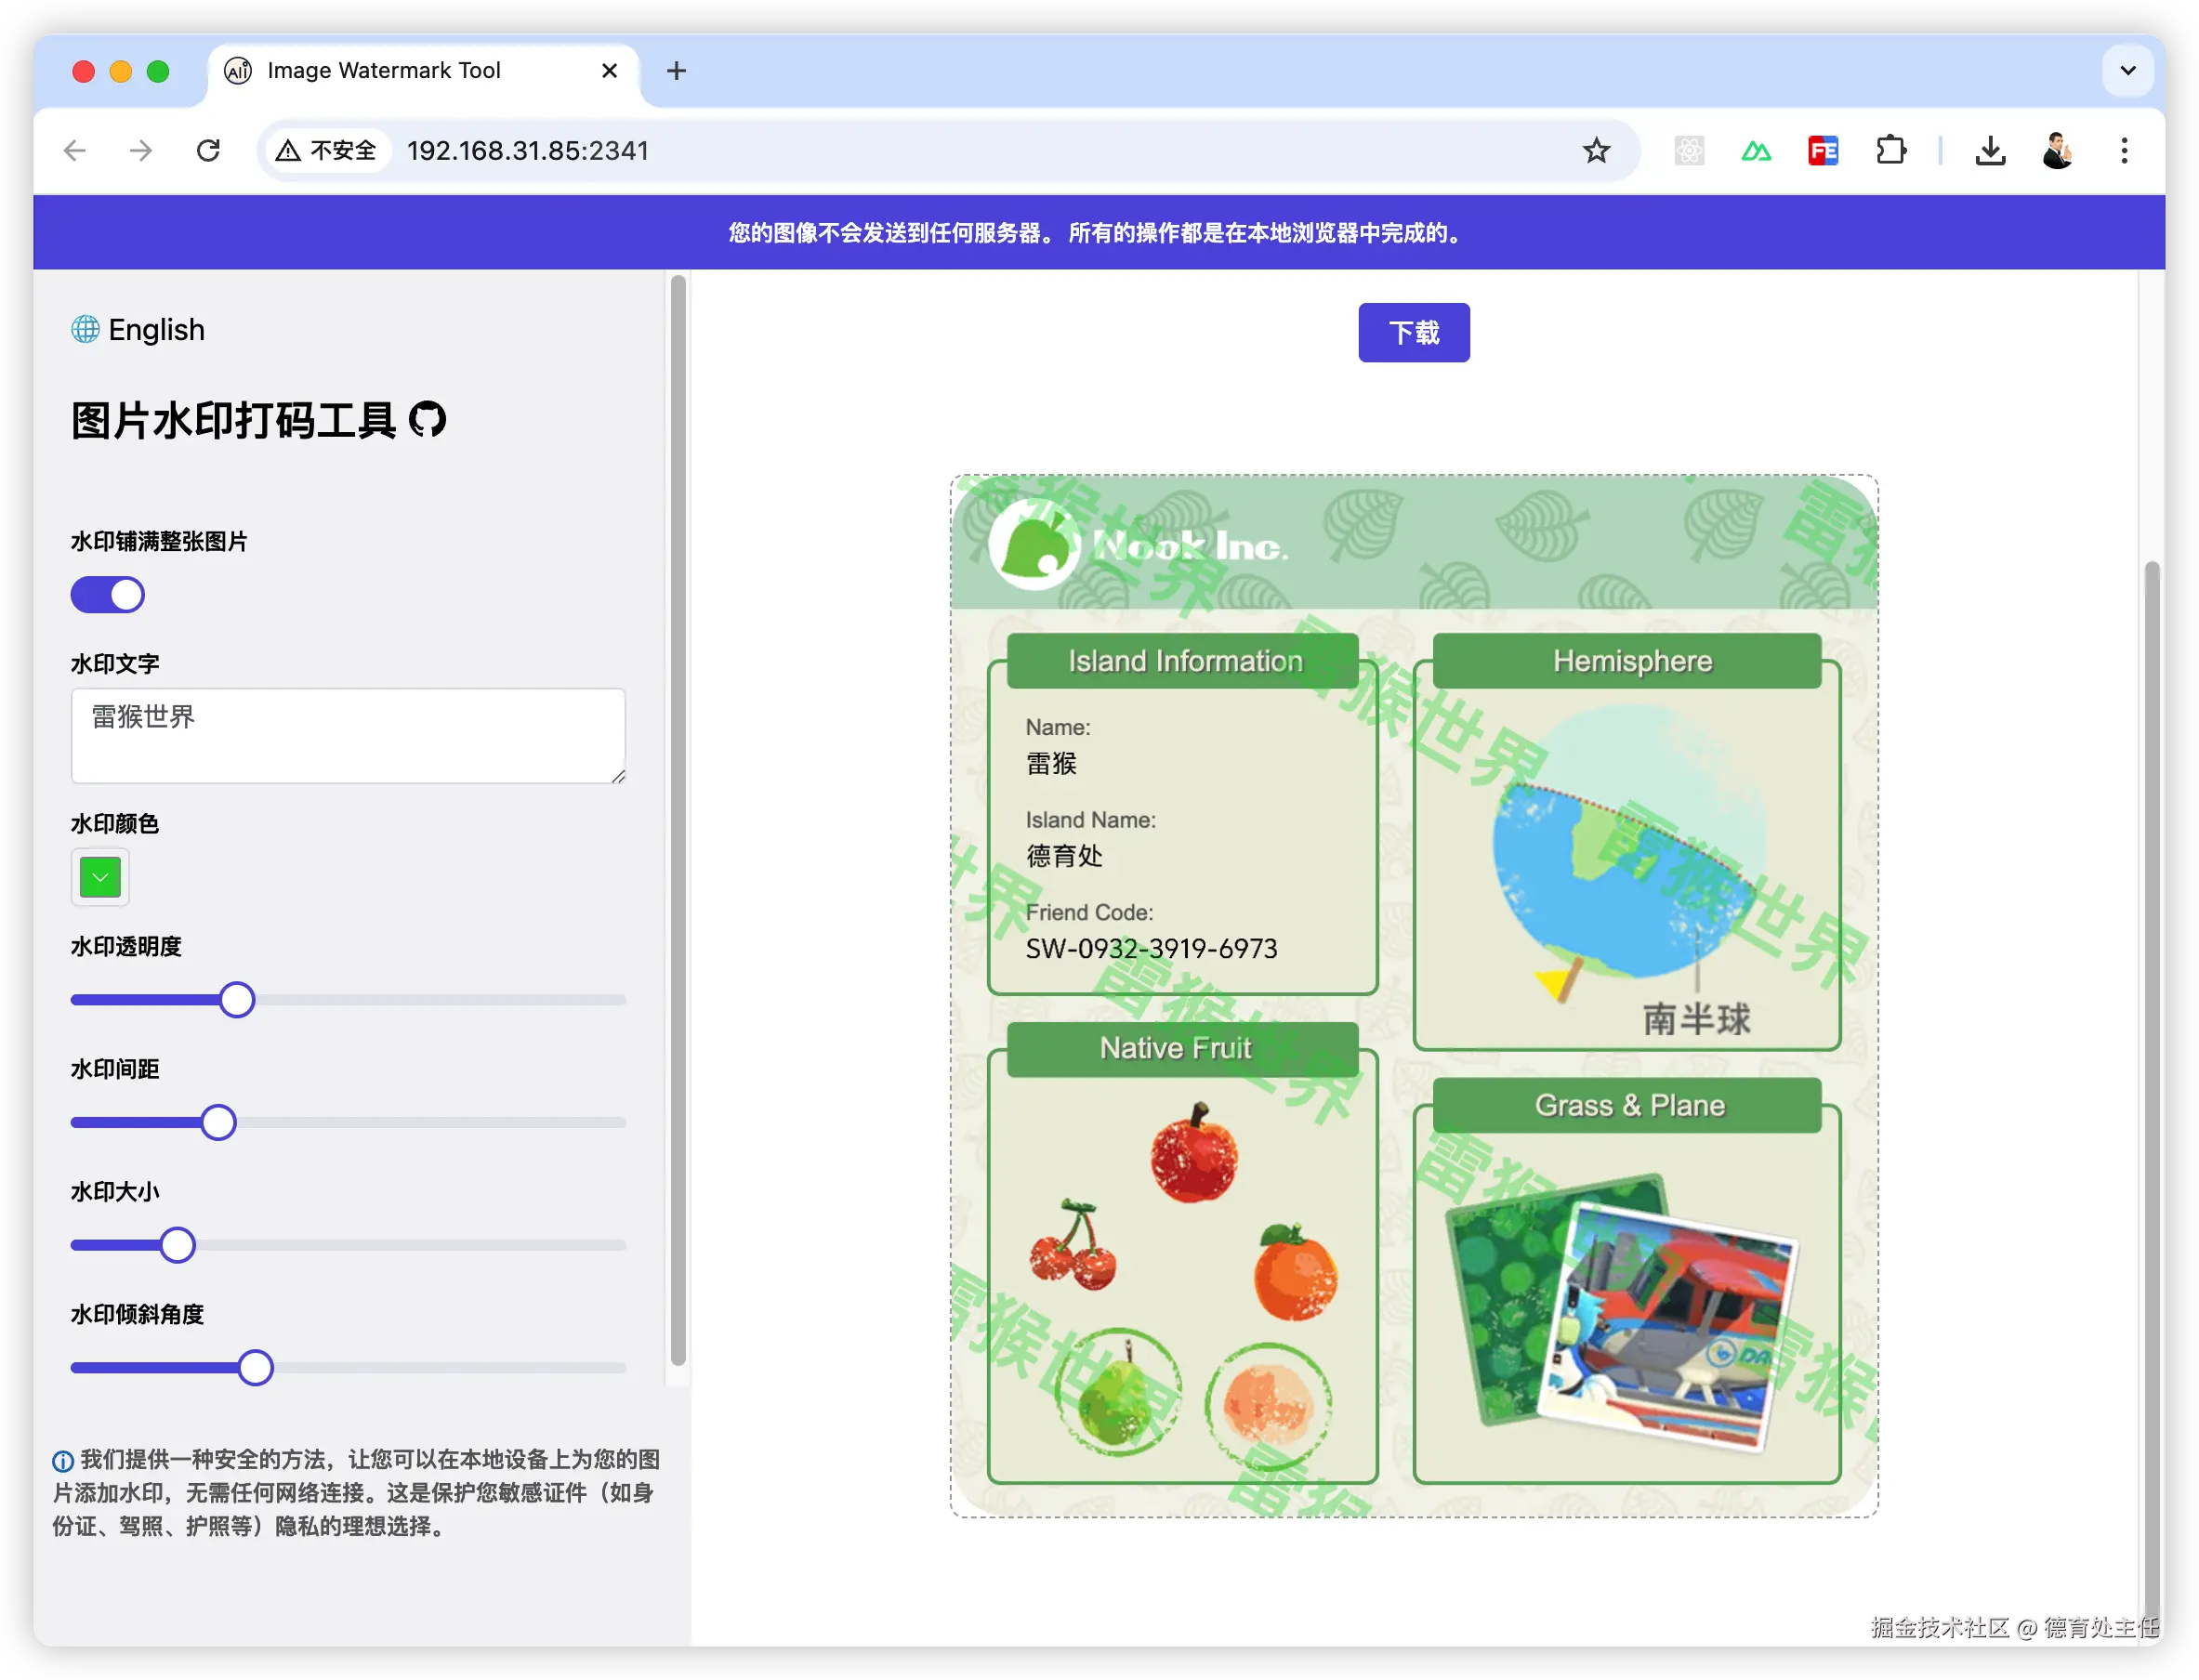The image size is (2199, 1680).
Task: Toggle 水印铺满整张图片 switch off
Action: pyautogui.click(x=108, y=595)
